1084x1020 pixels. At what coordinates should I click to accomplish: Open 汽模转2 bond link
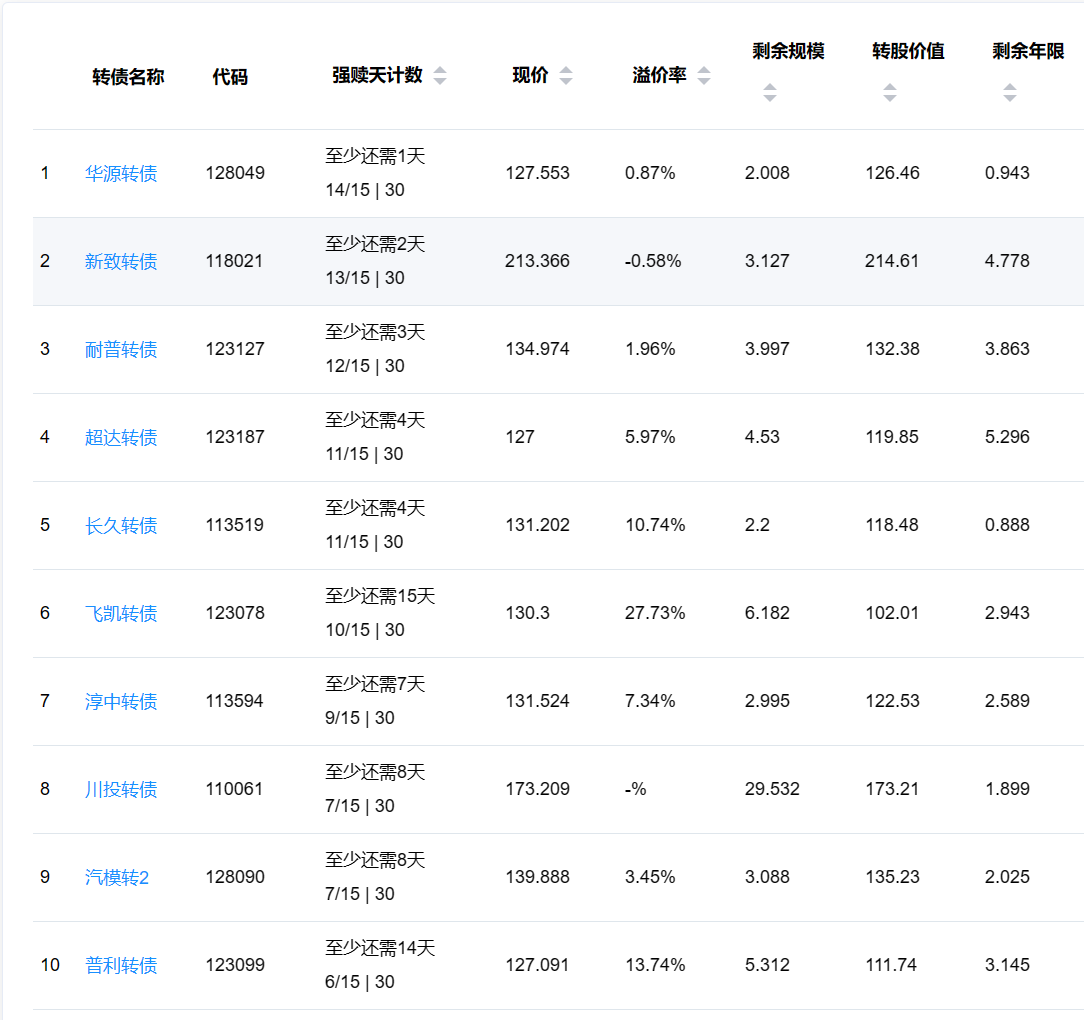(117, 878)
